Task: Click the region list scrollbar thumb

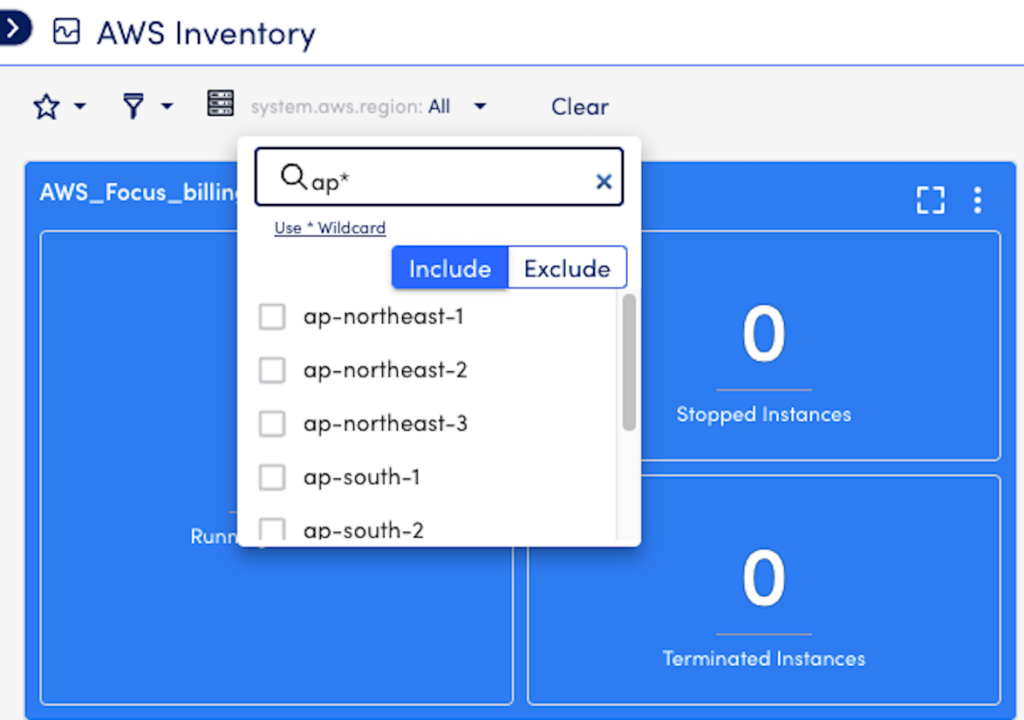Action: tap(629, 362)
